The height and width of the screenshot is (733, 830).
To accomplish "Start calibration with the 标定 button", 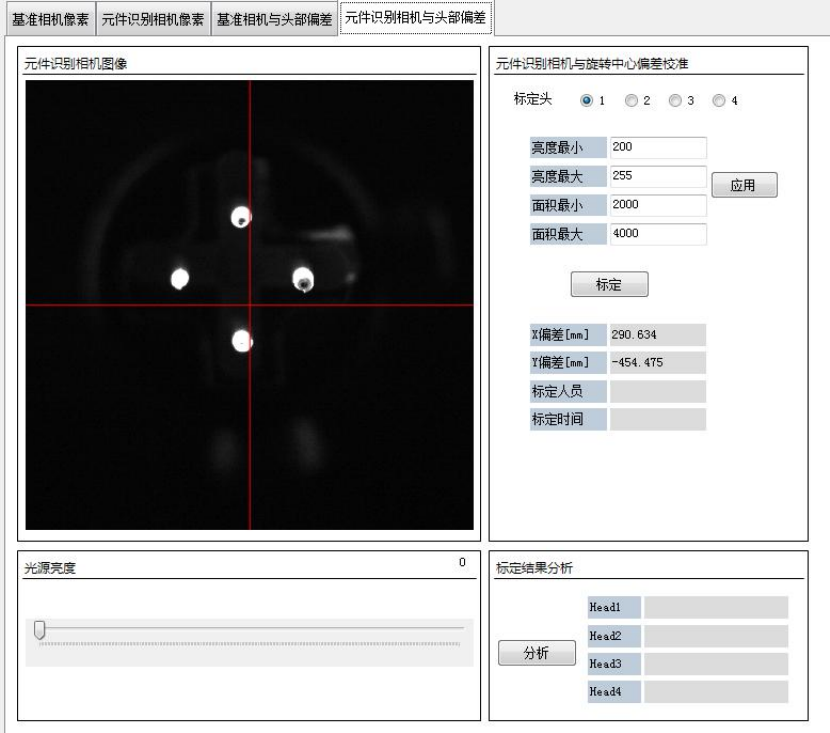I will pos(609,284).
